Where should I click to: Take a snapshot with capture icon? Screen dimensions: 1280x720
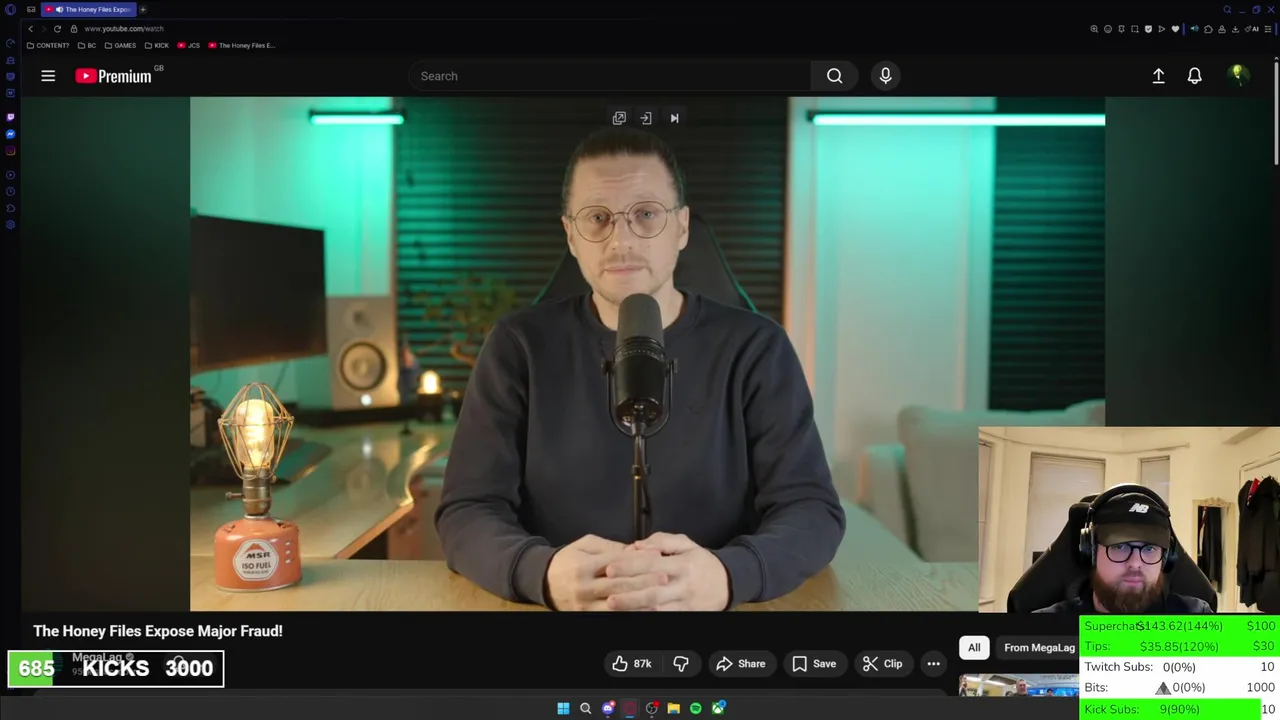click(x=1135, y=29)
